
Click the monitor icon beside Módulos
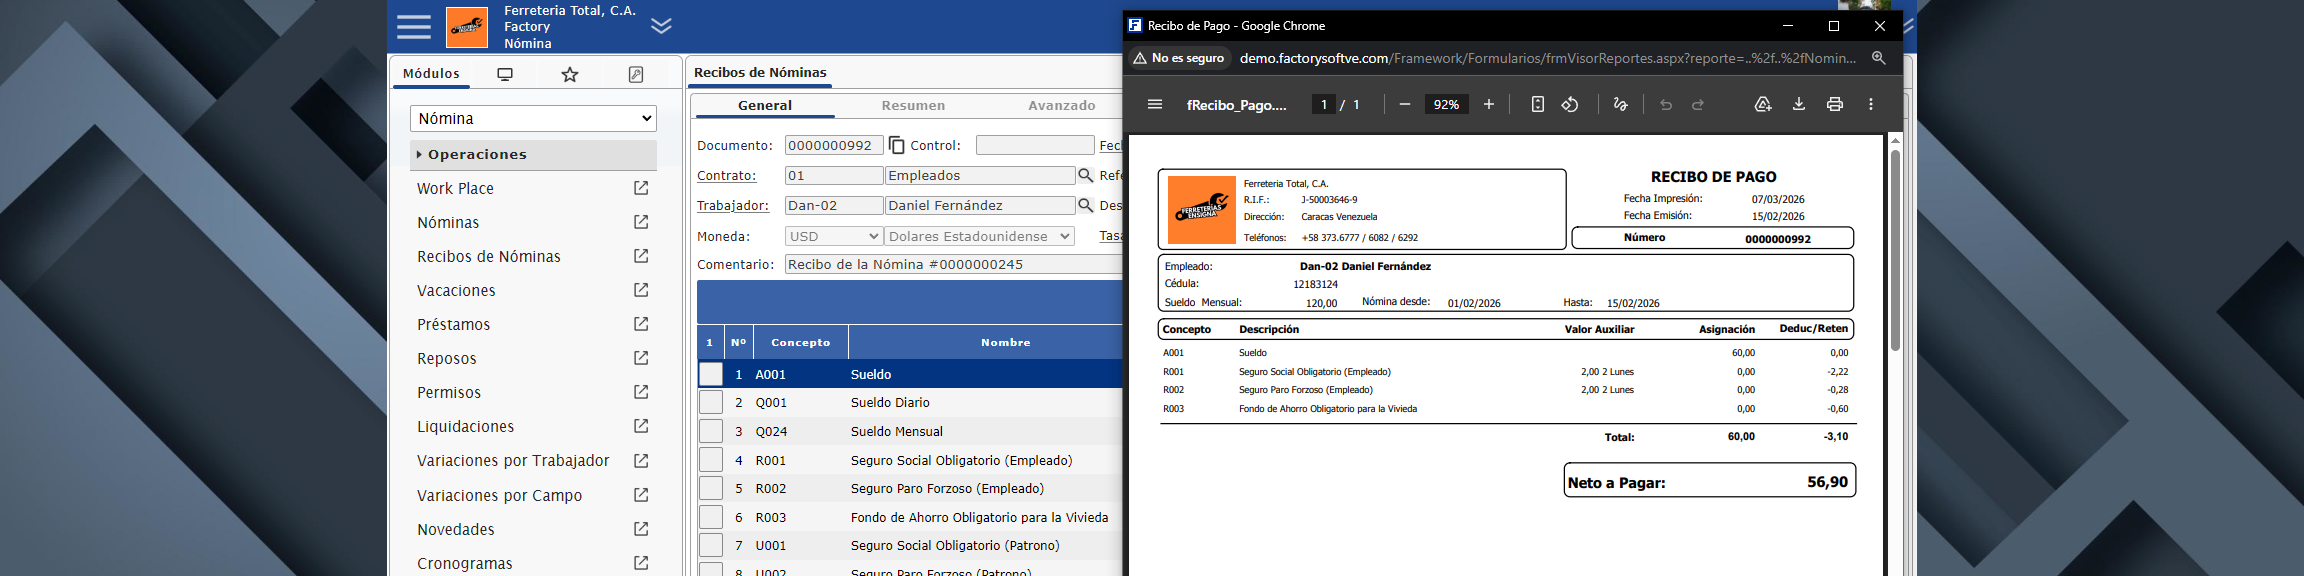click(505, 75)
